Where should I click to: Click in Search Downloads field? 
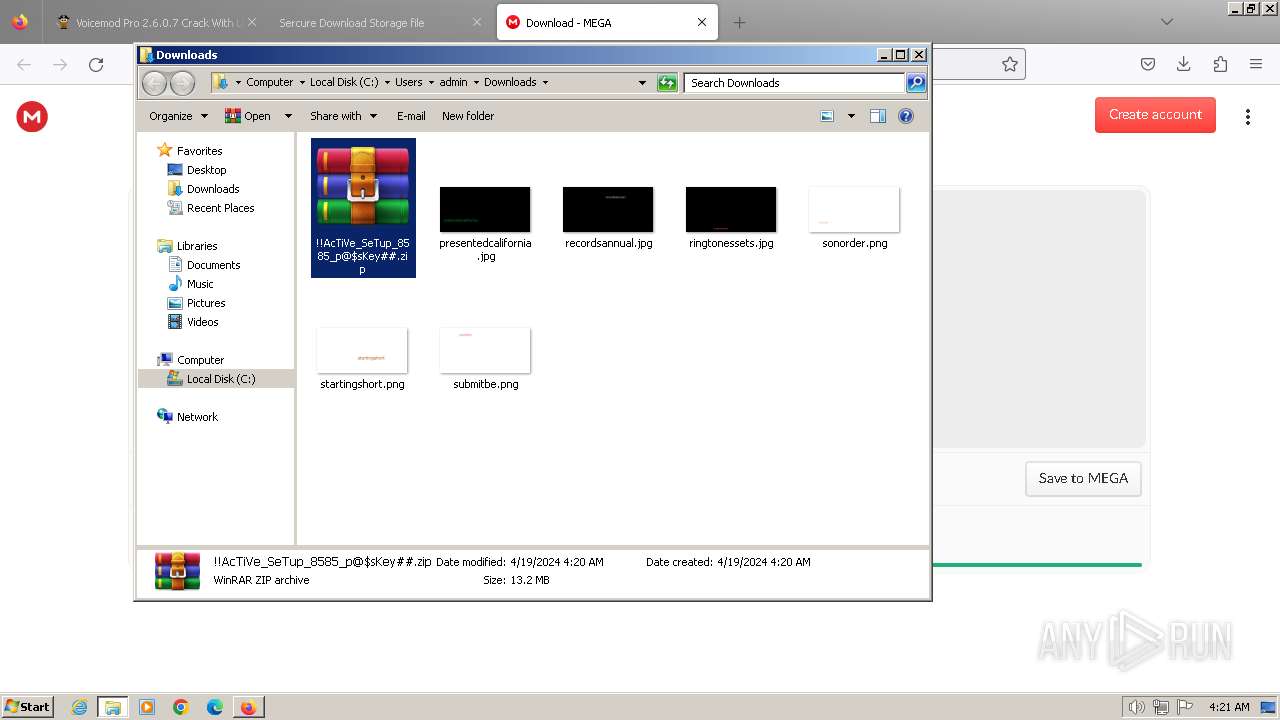coord(795,83)
